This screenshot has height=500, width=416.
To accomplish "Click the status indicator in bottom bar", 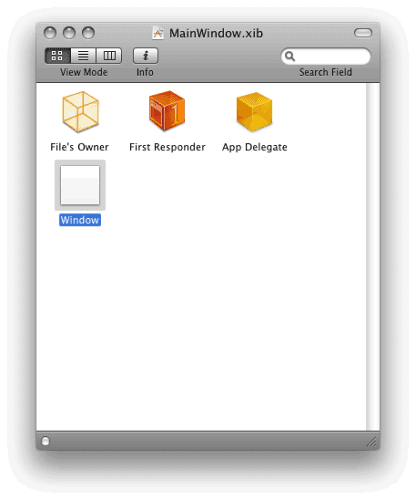I will click(x=45, y=441).
